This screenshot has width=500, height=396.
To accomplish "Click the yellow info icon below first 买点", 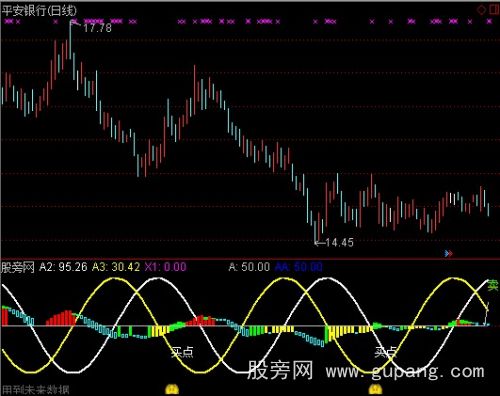I will pos(172,389).
